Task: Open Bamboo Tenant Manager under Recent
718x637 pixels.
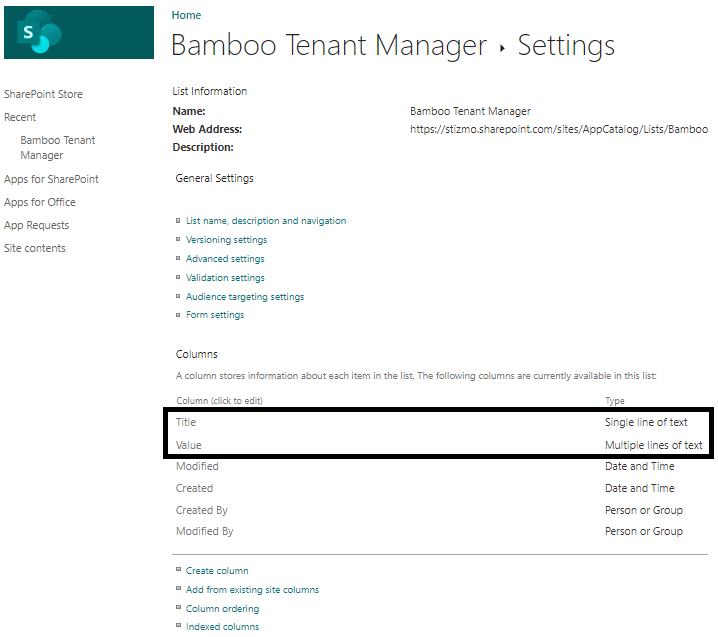Action: pyautogui.click(x=58, y=147)
